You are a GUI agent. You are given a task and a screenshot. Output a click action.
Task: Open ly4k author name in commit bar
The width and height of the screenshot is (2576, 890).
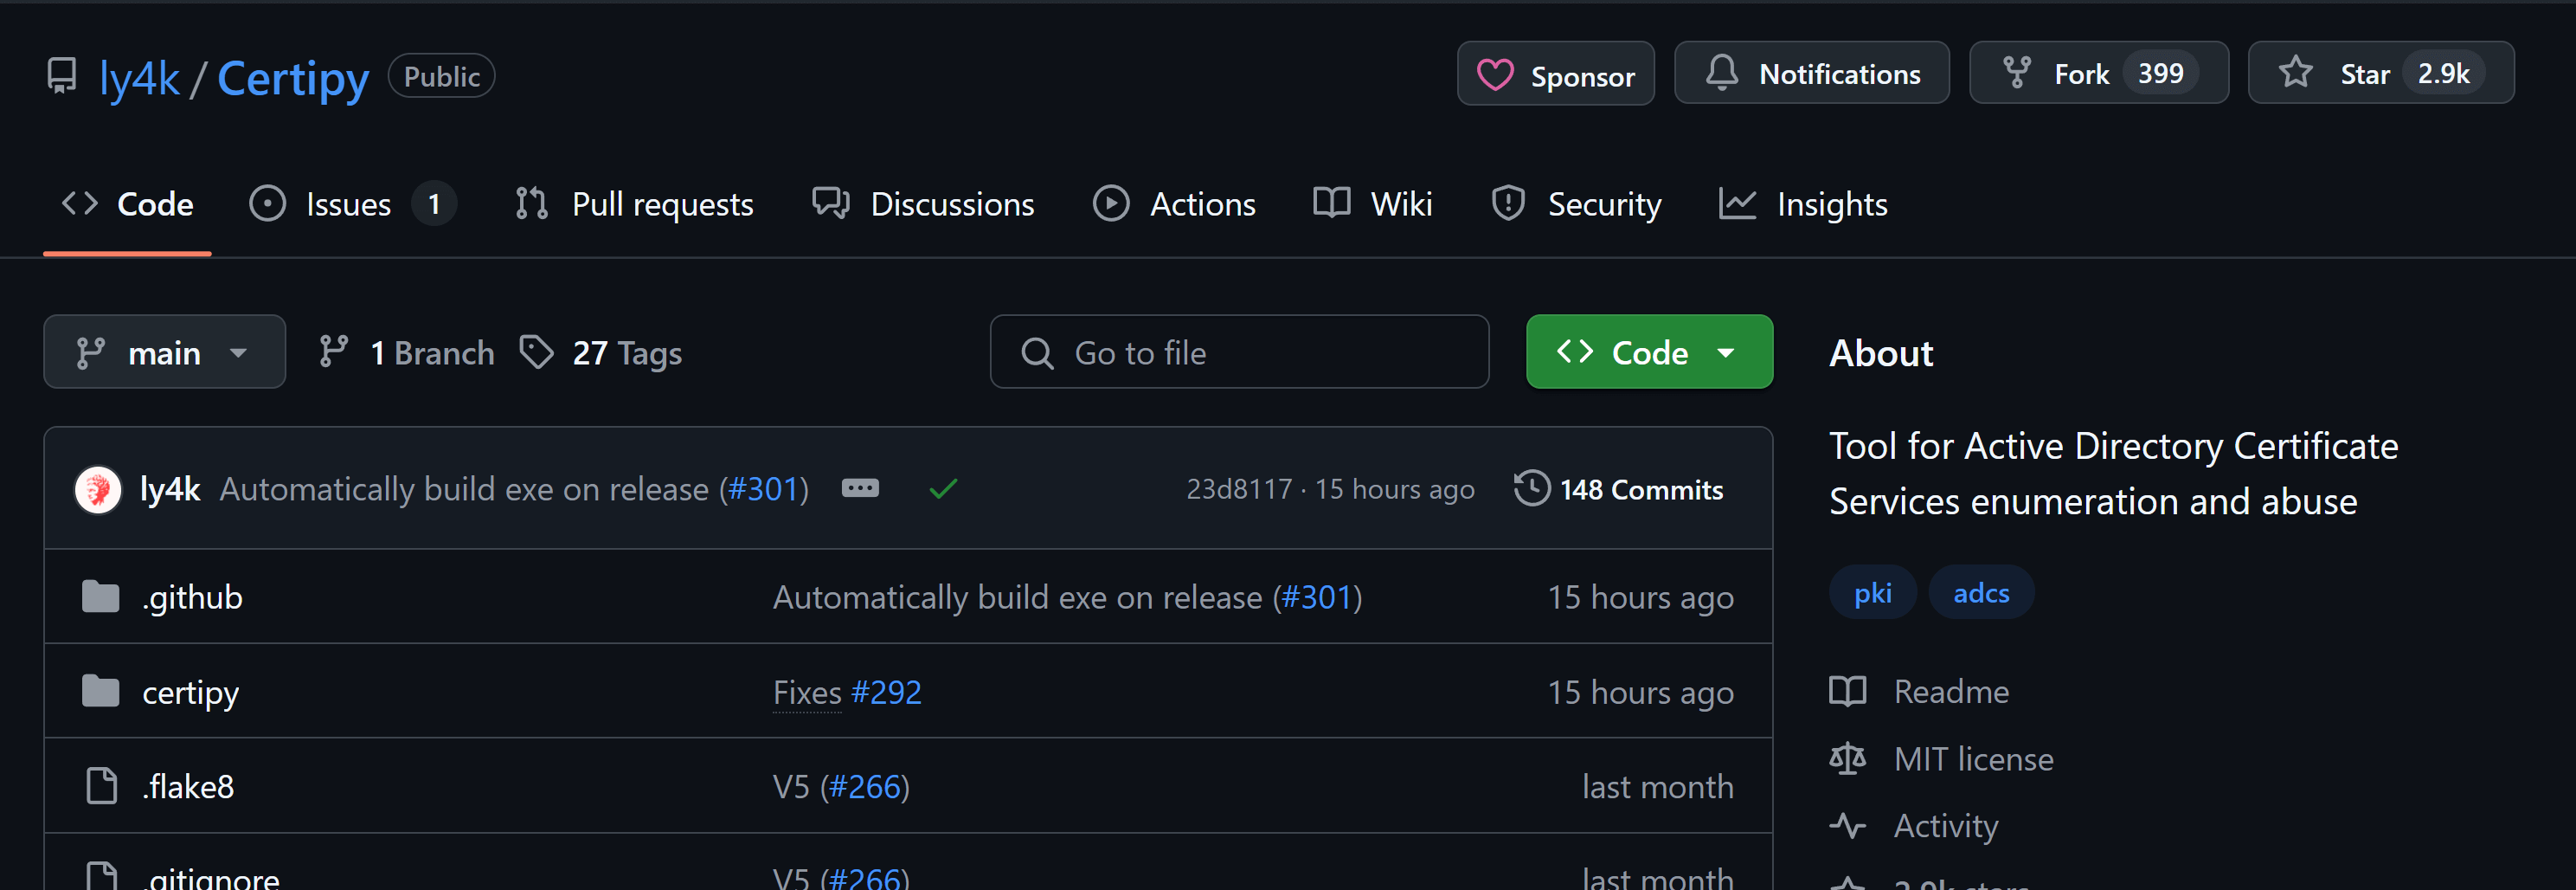coord(170,489)
